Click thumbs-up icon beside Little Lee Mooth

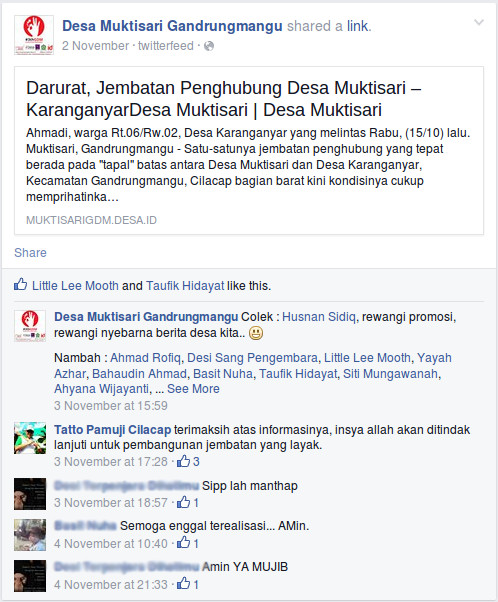(20, 284)
